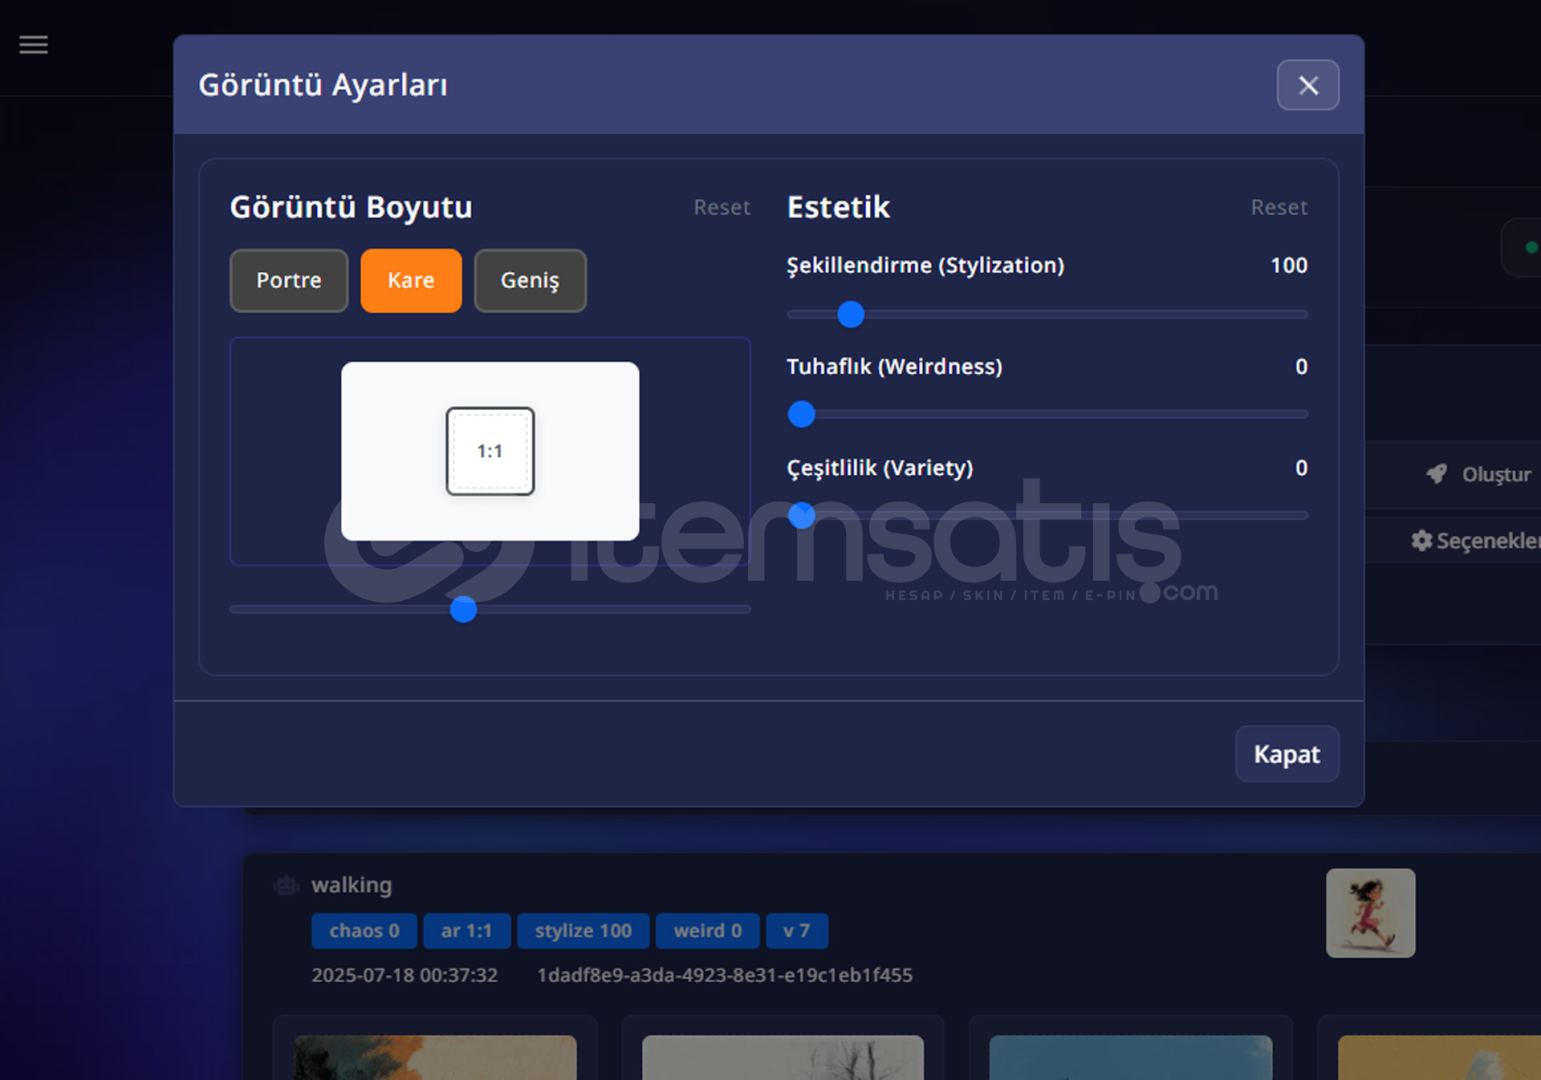Click the 1:1 ratio preview box
Image resolution: width=1541 pixels, height=1080 pixels.
(x=490, y=451)
